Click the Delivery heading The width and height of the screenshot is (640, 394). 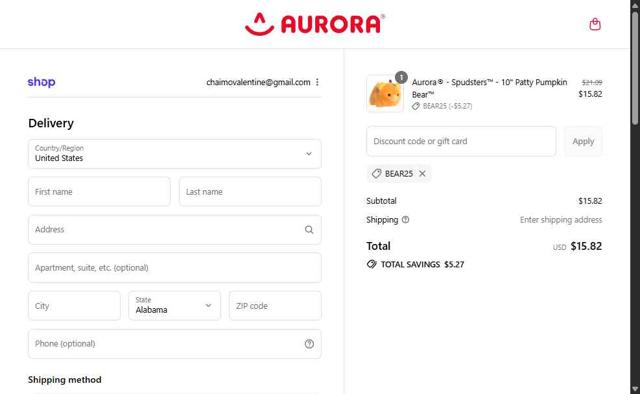coord(51,123)
